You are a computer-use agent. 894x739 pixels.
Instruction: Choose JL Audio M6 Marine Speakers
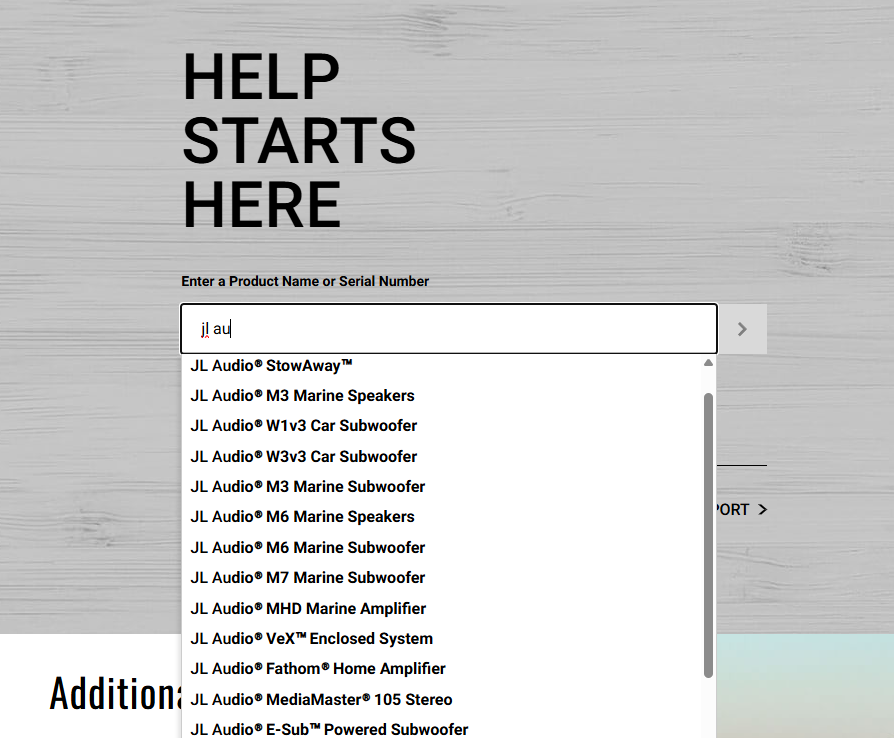302,517
